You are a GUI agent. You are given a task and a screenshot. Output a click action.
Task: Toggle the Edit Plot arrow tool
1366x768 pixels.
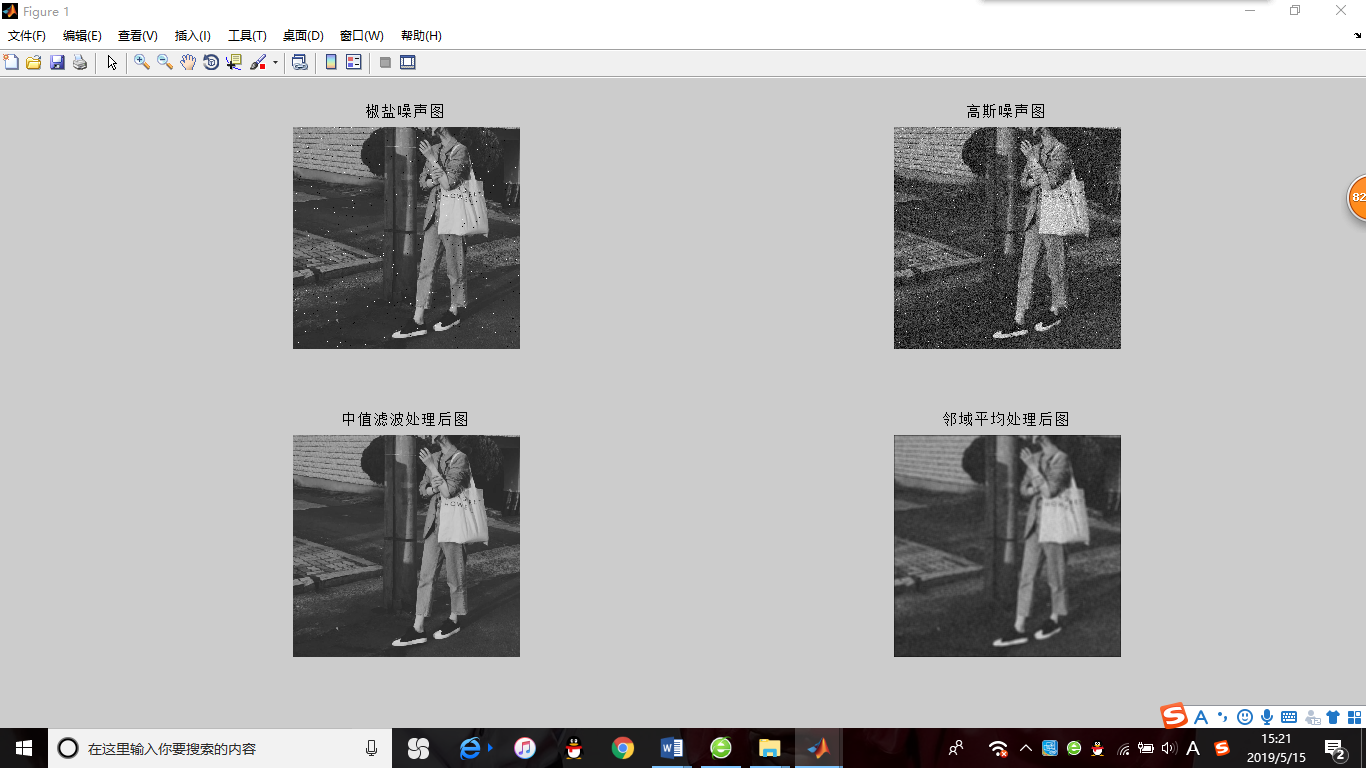point(112,62)
